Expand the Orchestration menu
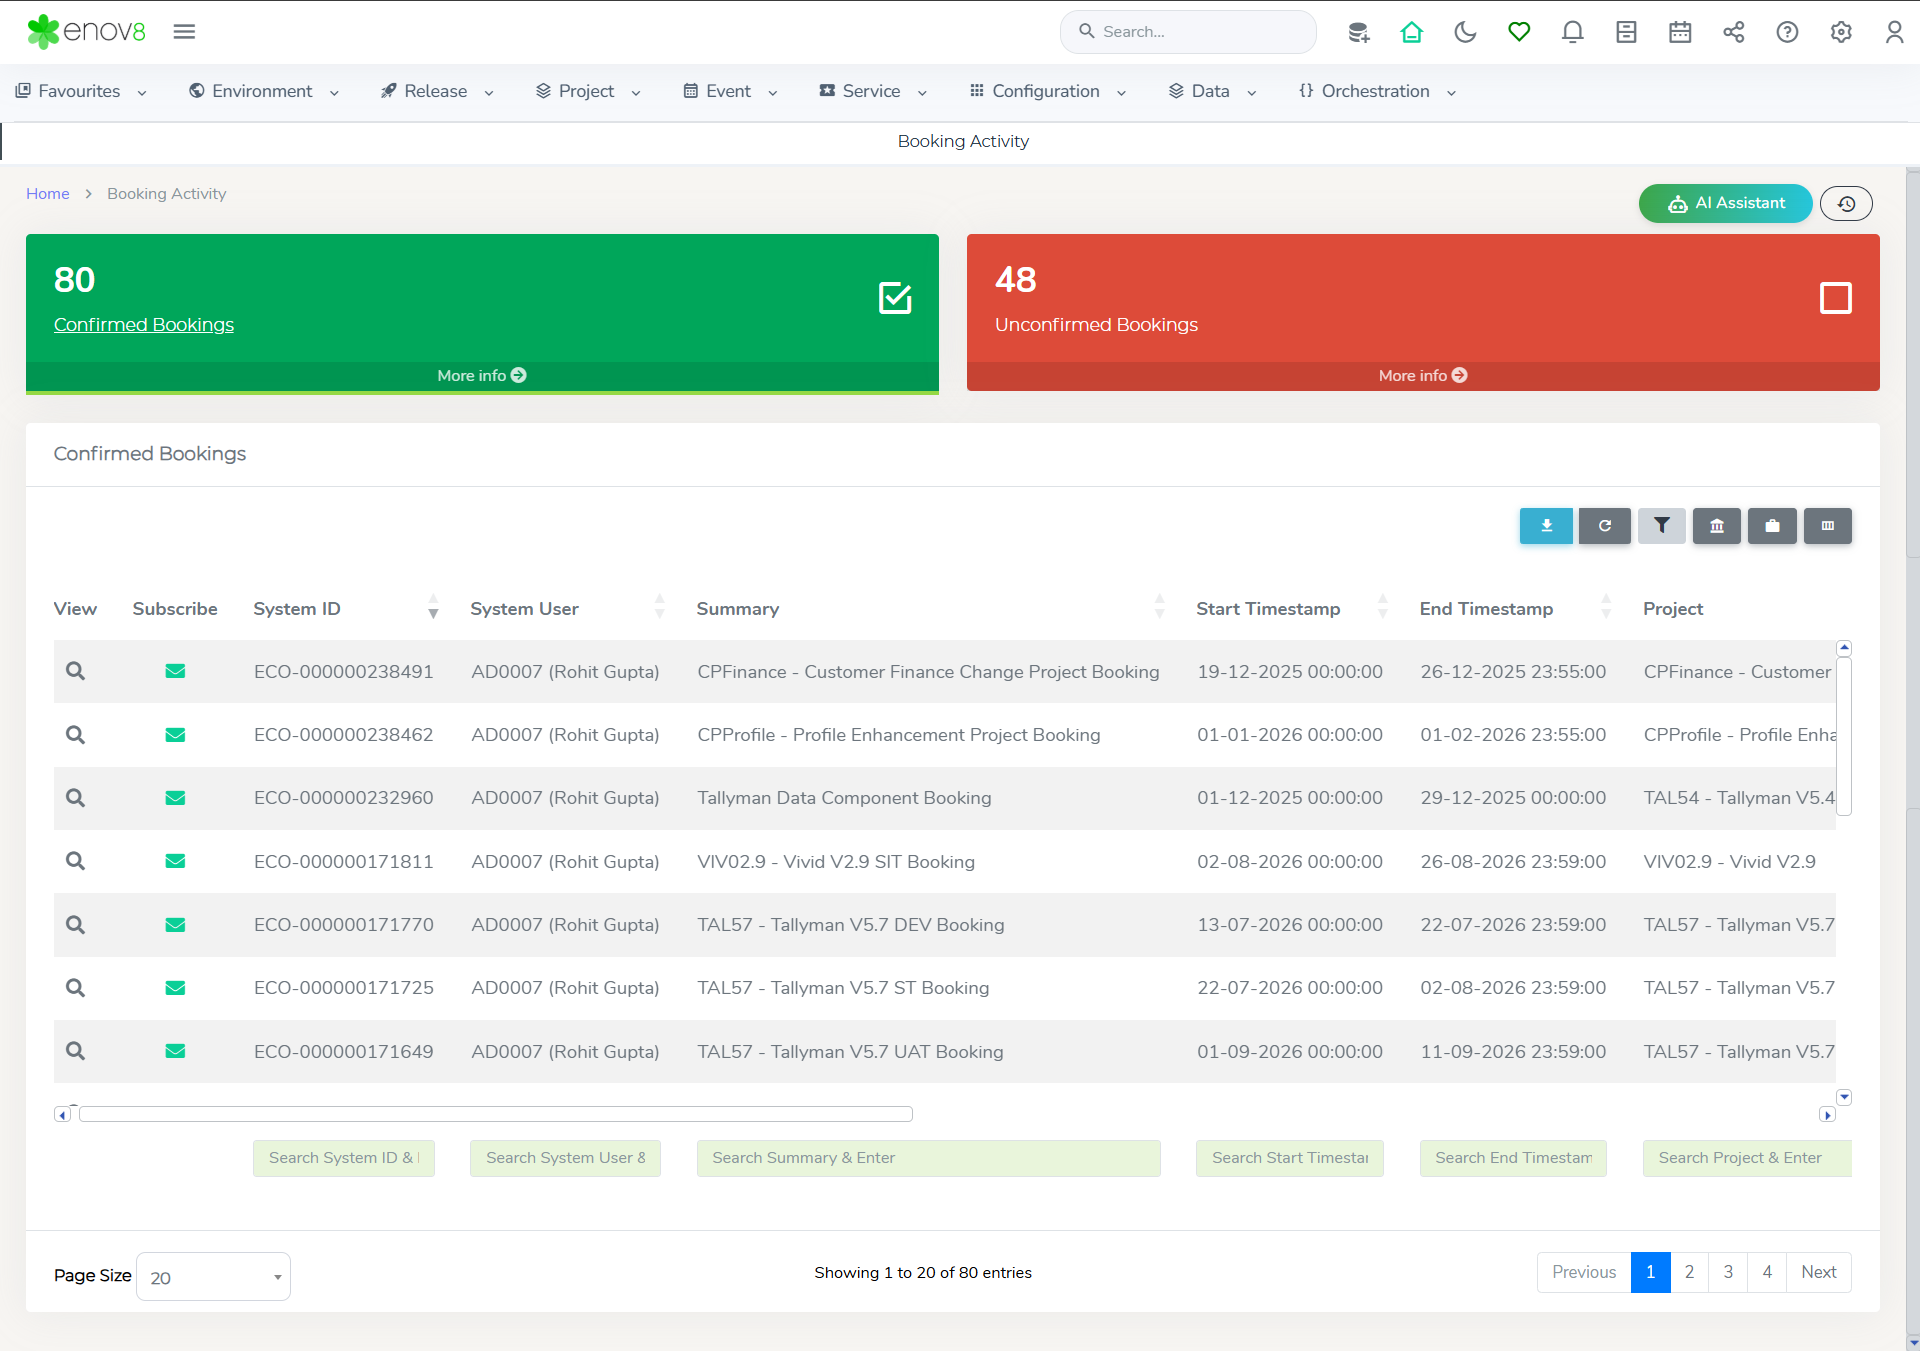1920x1351 pixels. click(x=1376, y=91)
